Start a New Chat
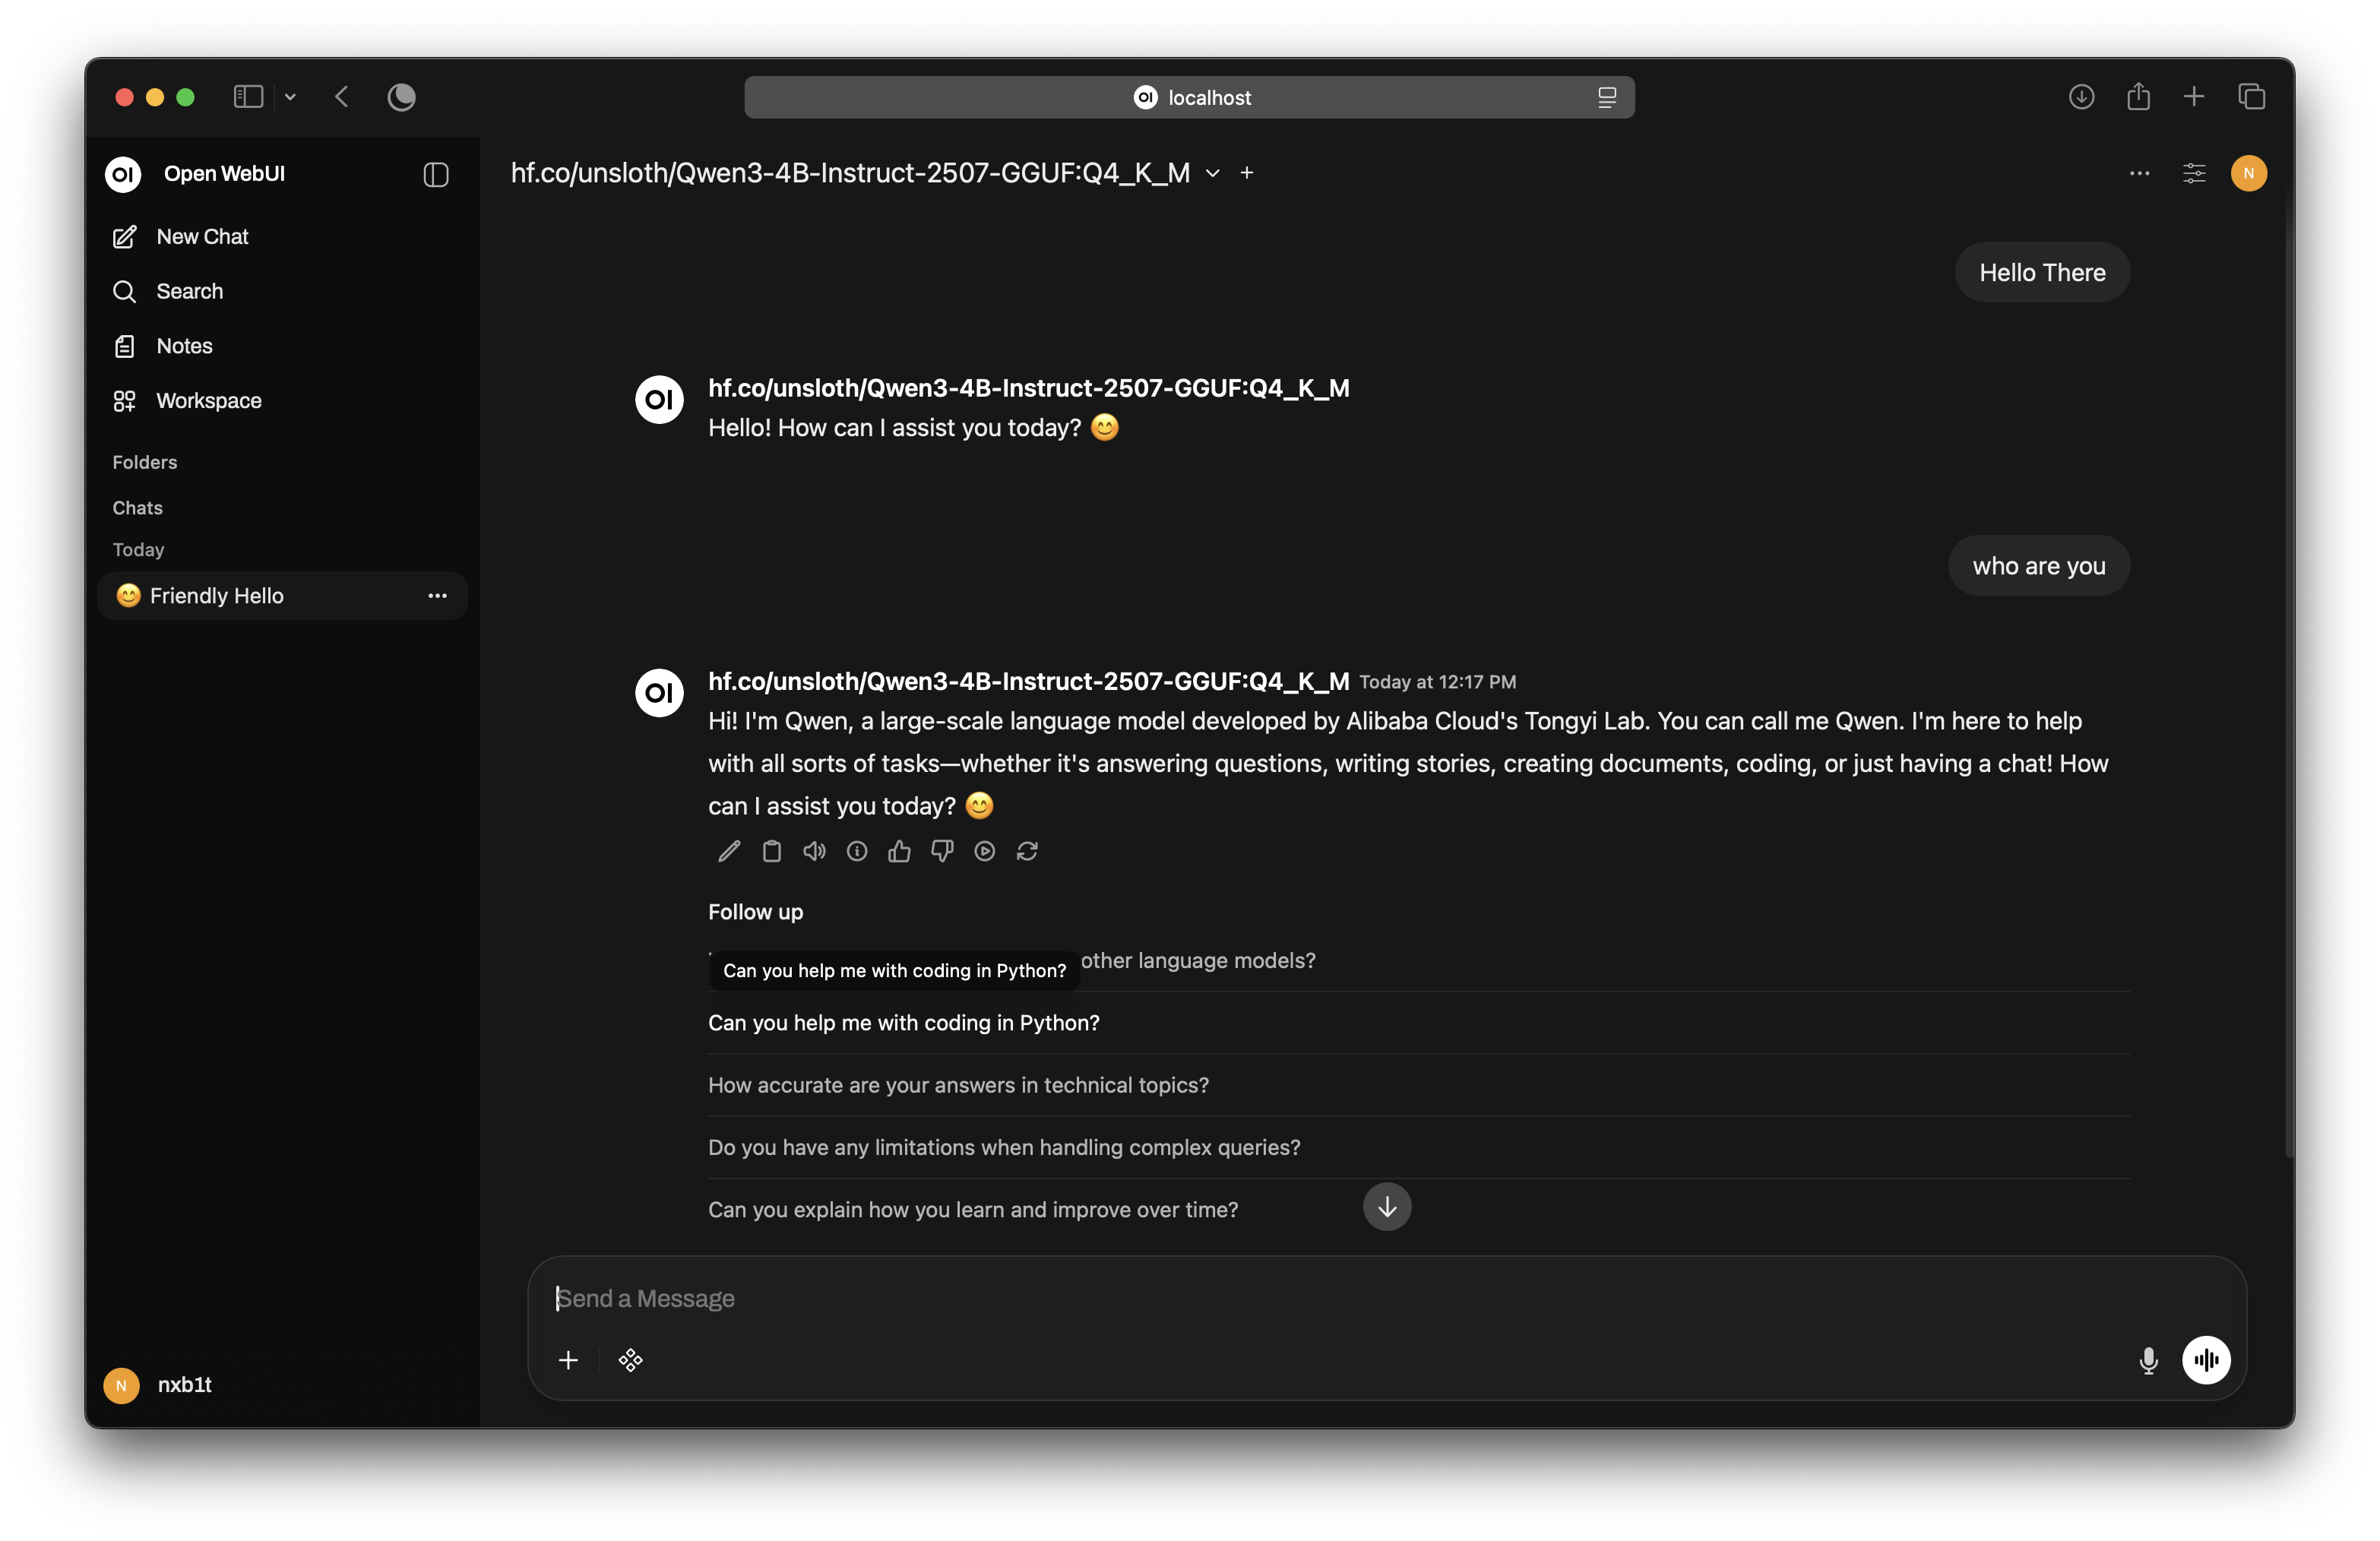This screenshot has width=2380, height=1541. click(x=201, y=236)
